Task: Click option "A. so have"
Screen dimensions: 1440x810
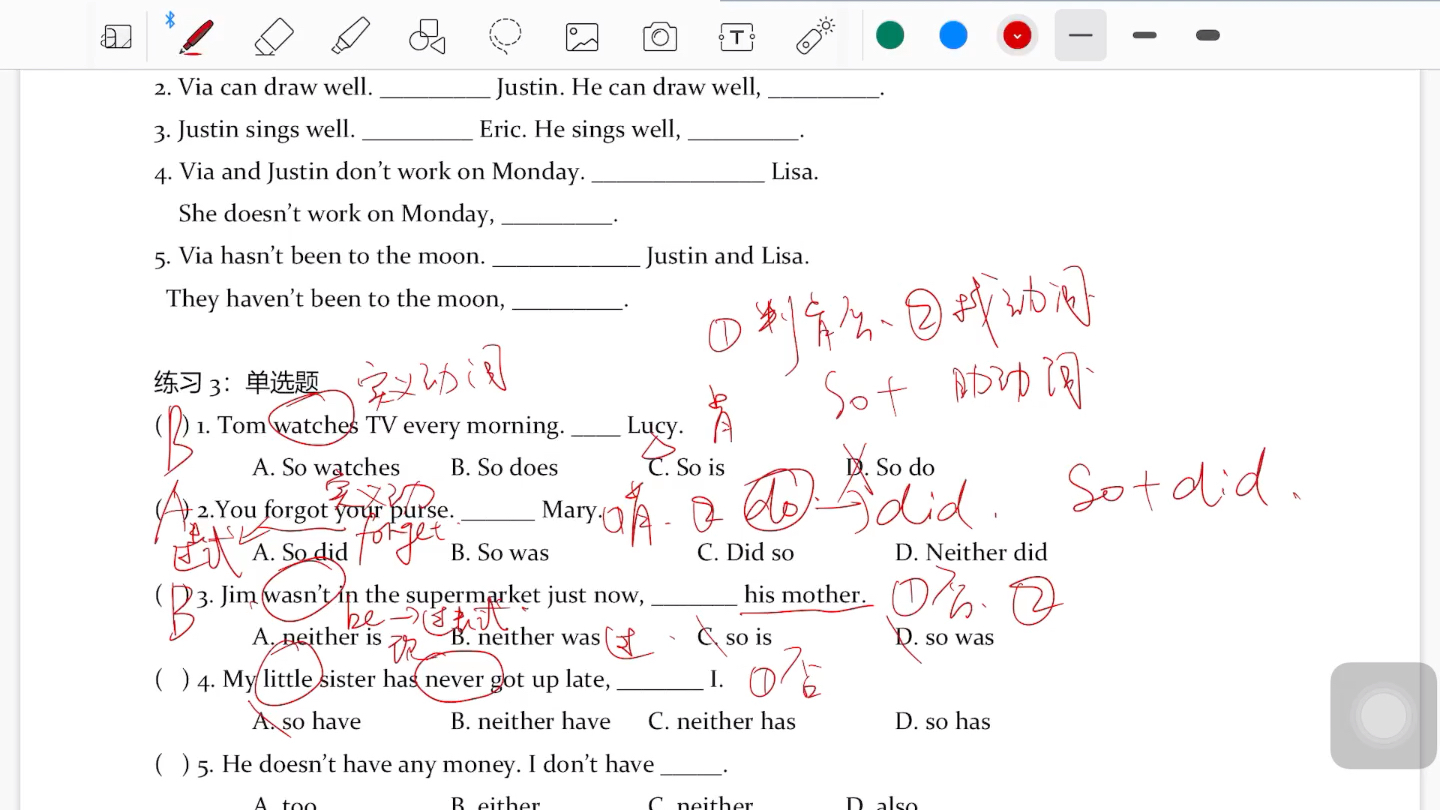Action: tap(307, 721)
